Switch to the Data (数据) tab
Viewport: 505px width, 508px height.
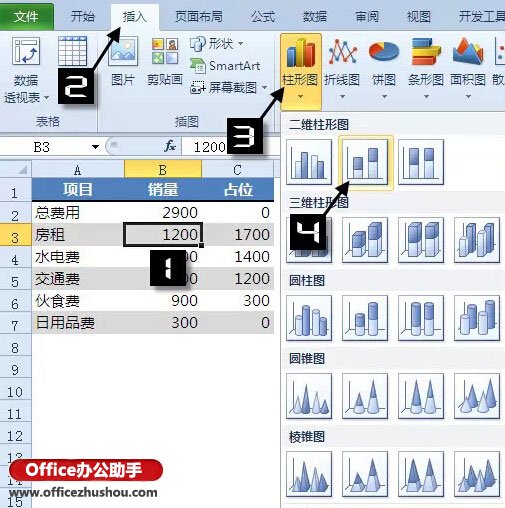[x=315, y=16]
